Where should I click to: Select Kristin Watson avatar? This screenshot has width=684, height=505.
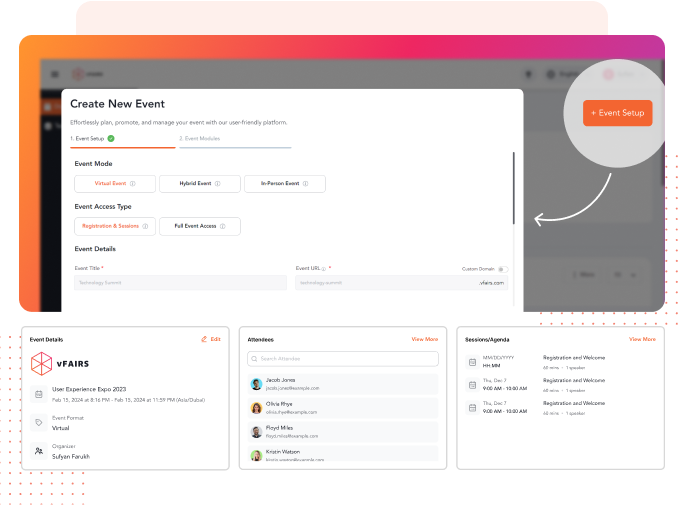[x=256, y=456]
